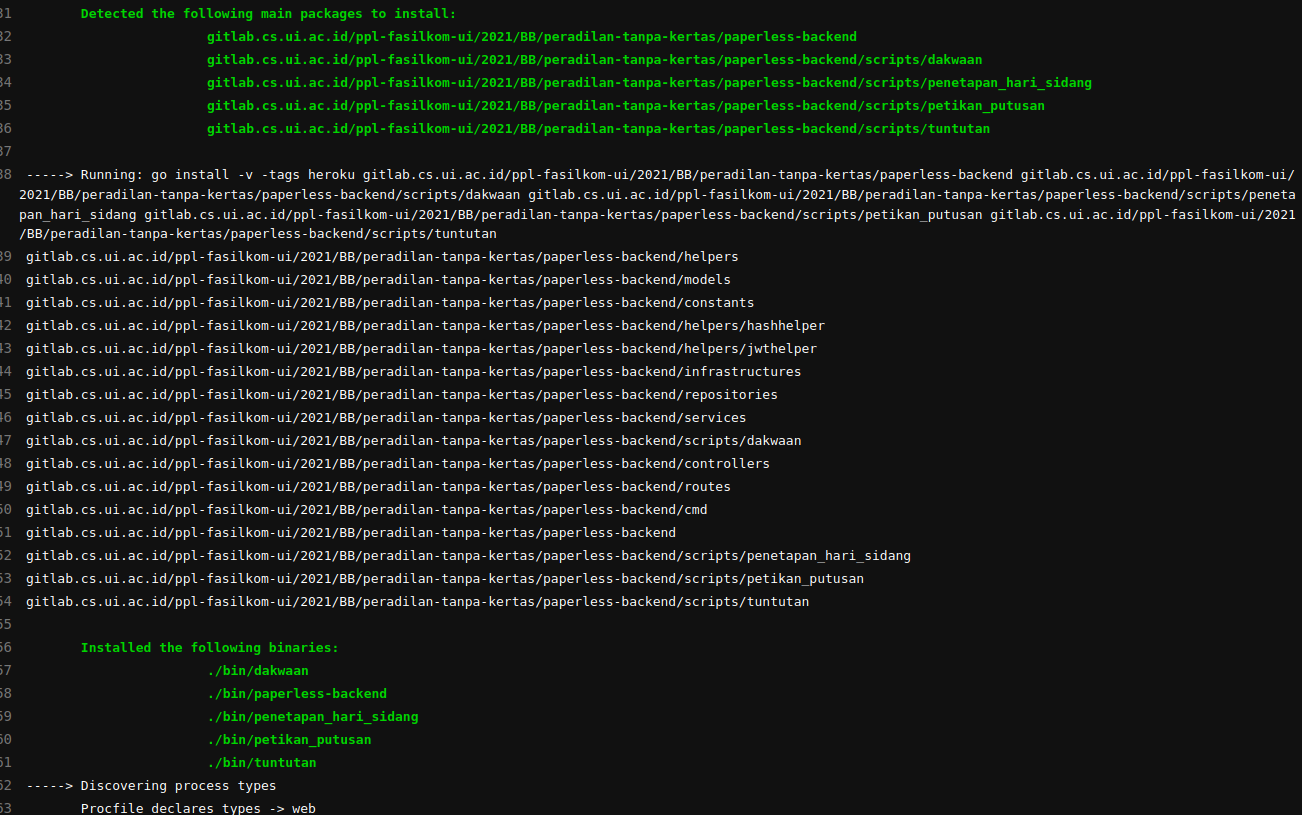Select the paperless-backend/controllers log line

[398, 464]
